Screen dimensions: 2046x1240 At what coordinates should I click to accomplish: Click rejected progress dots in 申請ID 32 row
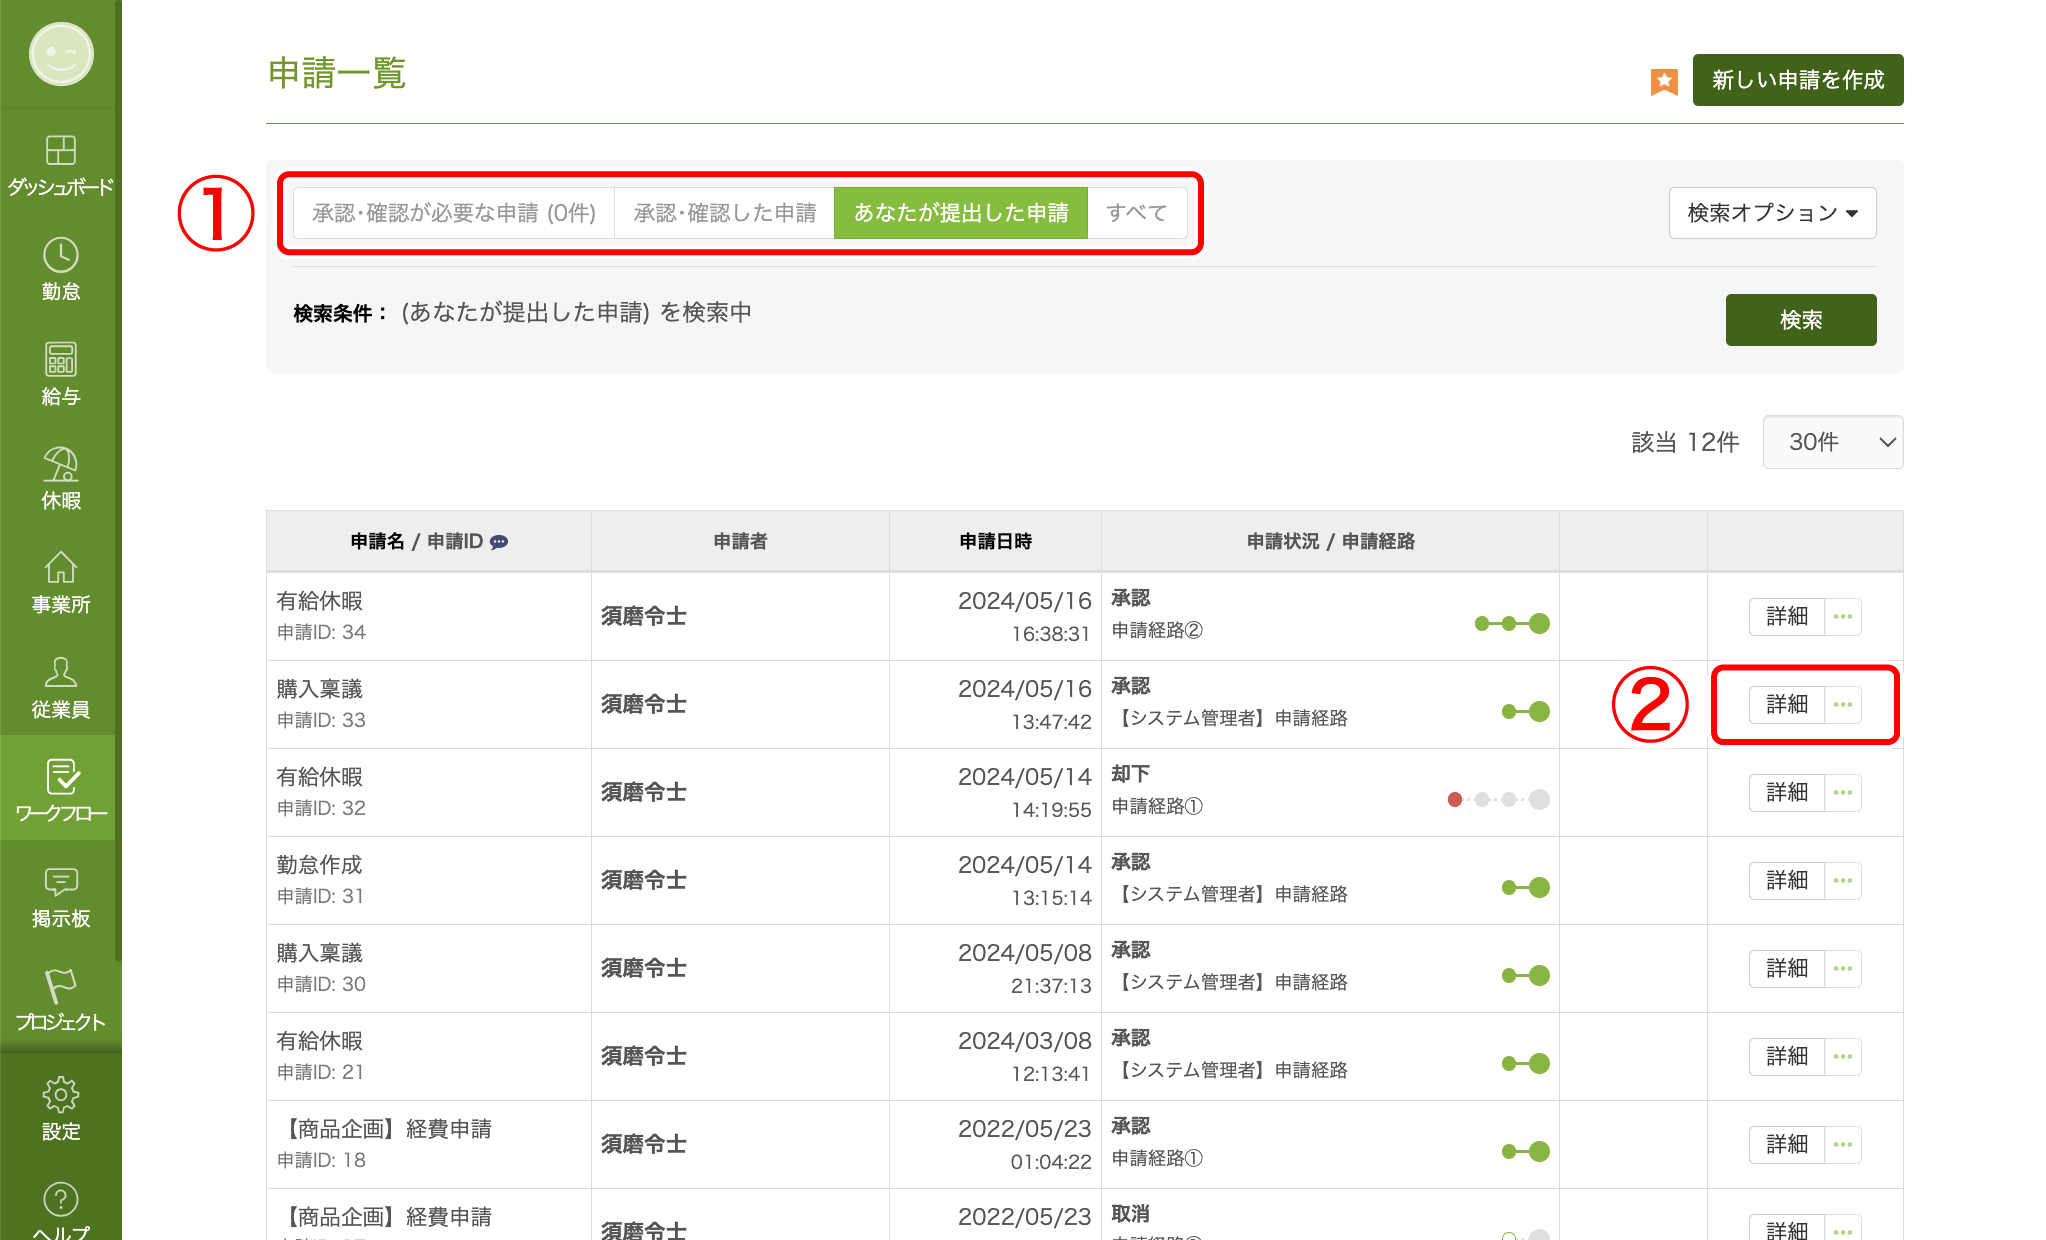(x=1498, y=799)
